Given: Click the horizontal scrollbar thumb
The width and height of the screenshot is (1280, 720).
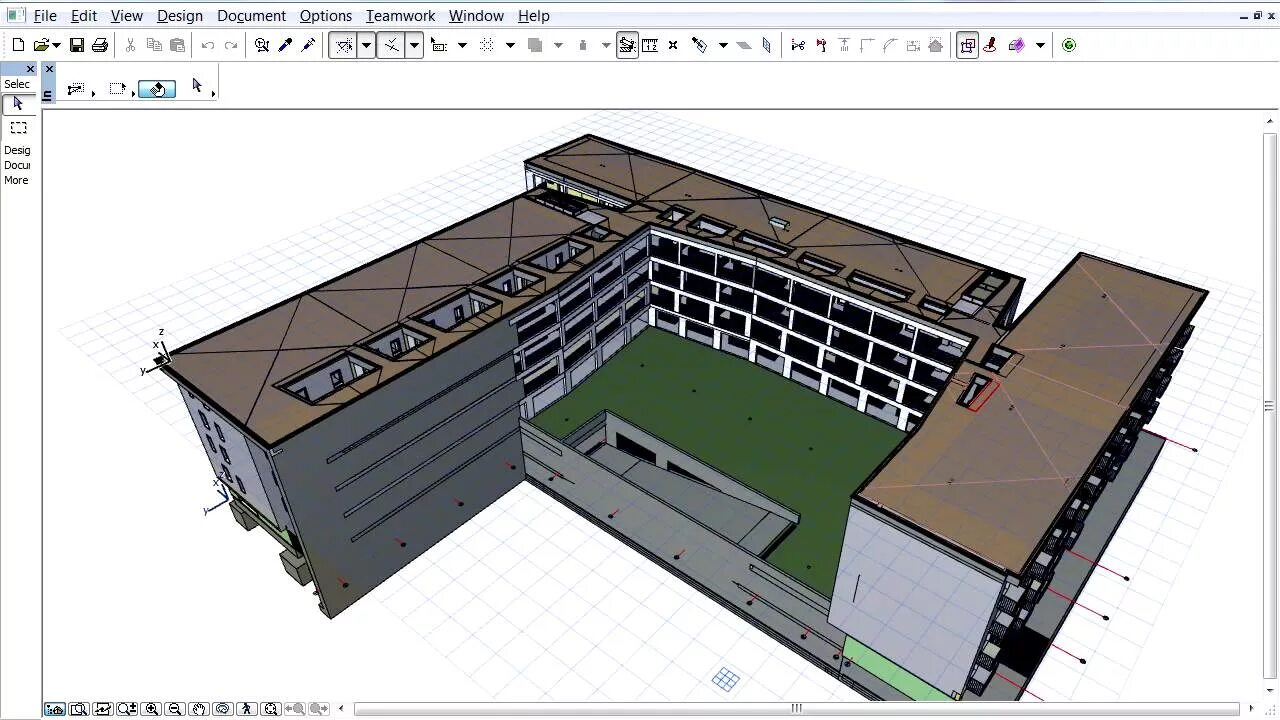Looking at the screenshot, I should click(797, 709).
